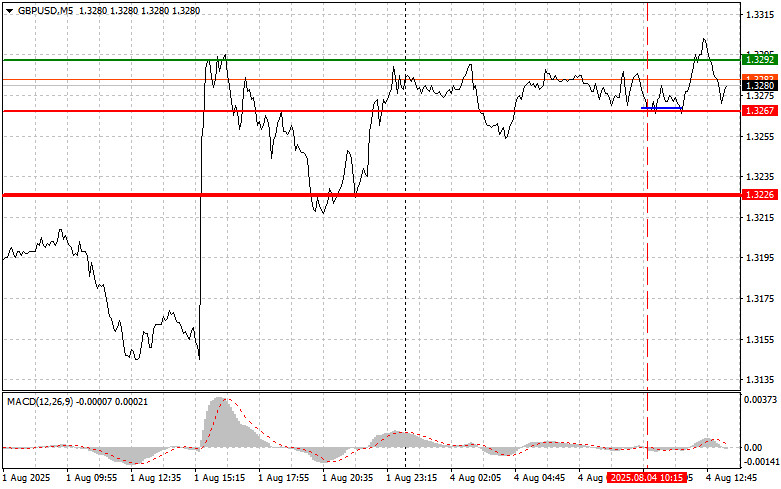Viewport: 781px width, 489px height.
Task: Click the 1 Aug 17:55 time axis label
Action: point(283,478)
